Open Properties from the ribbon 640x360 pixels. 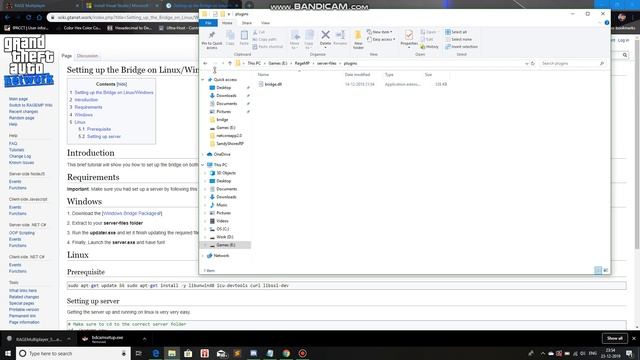click(x=409, y=38)
